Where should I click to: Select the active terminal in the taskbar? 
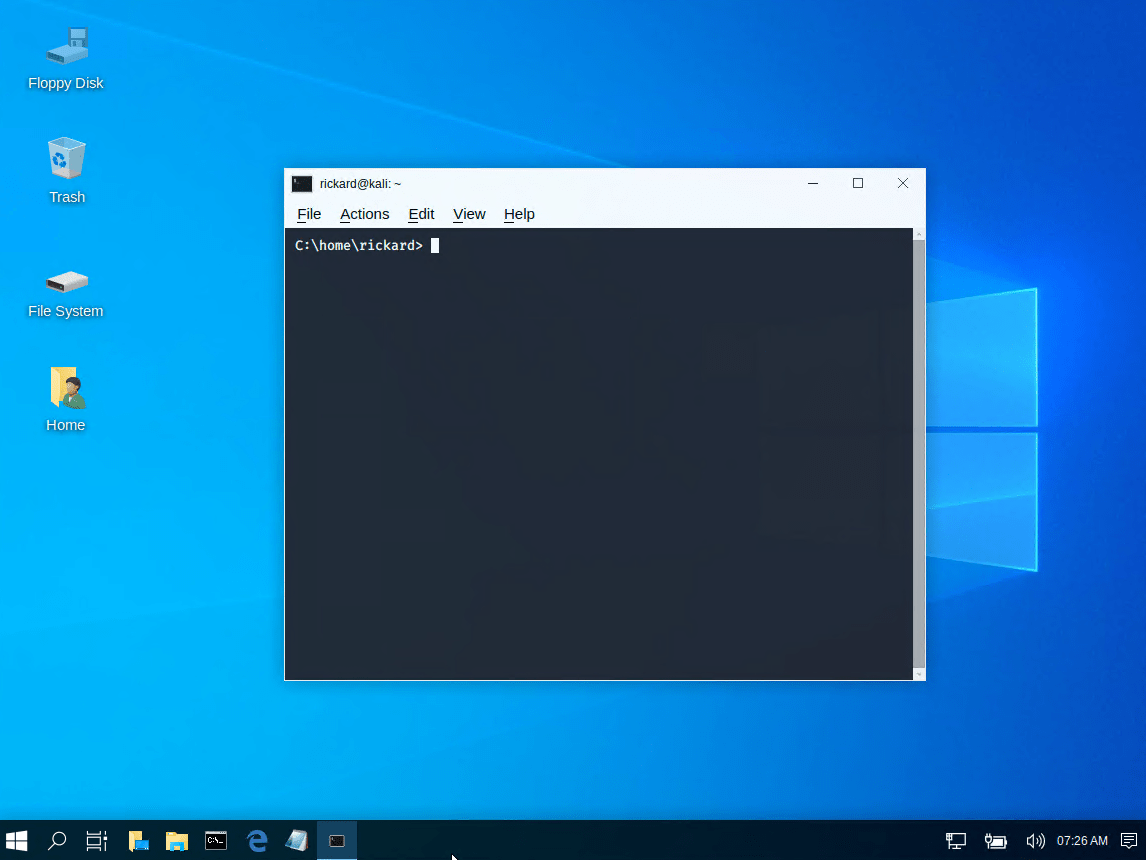[x=337, y=840]
